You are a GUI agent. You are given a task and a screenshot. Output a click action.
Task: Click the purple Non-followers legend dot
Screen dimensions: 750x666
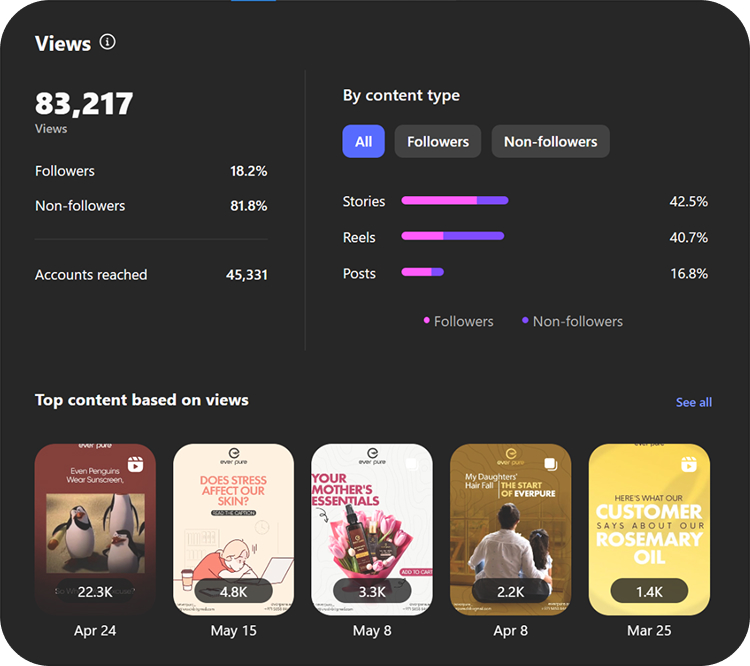(525, 321)
